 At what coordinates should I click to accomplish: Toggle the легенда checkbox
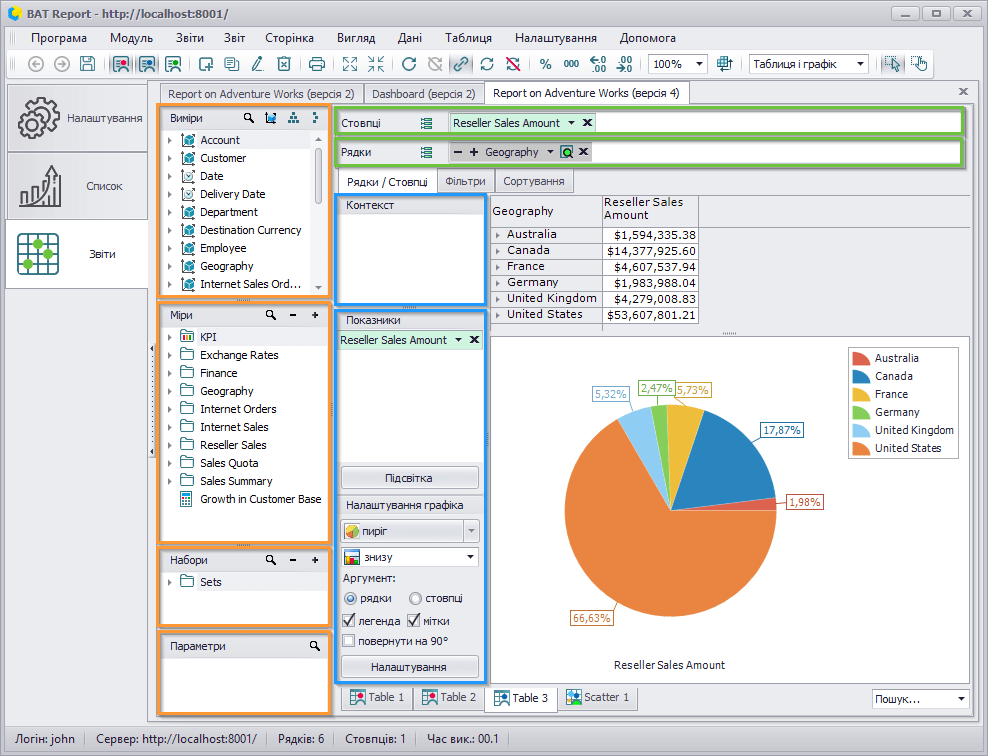click(348, 621)
